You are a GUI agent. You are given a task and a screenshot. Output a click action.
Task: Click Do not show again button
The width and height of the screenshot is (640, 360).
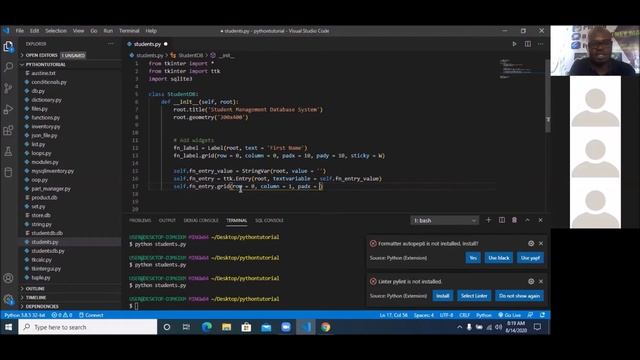pos(519,296)
